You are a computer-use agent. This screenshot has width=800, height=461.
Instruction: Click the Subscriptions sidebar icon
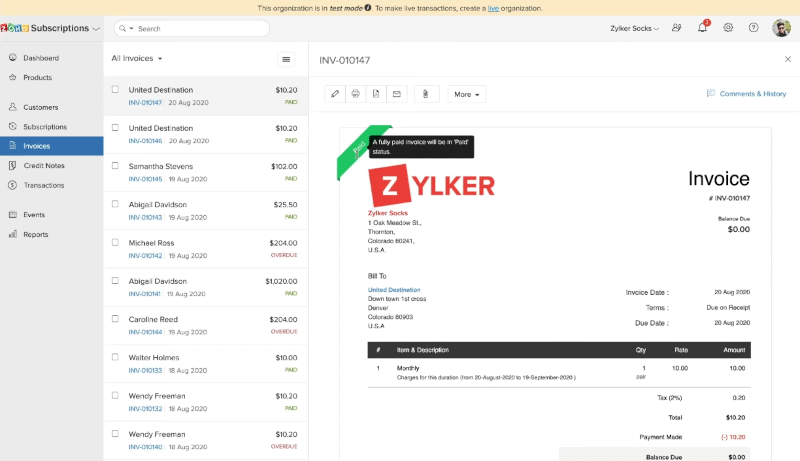point(13,126)
